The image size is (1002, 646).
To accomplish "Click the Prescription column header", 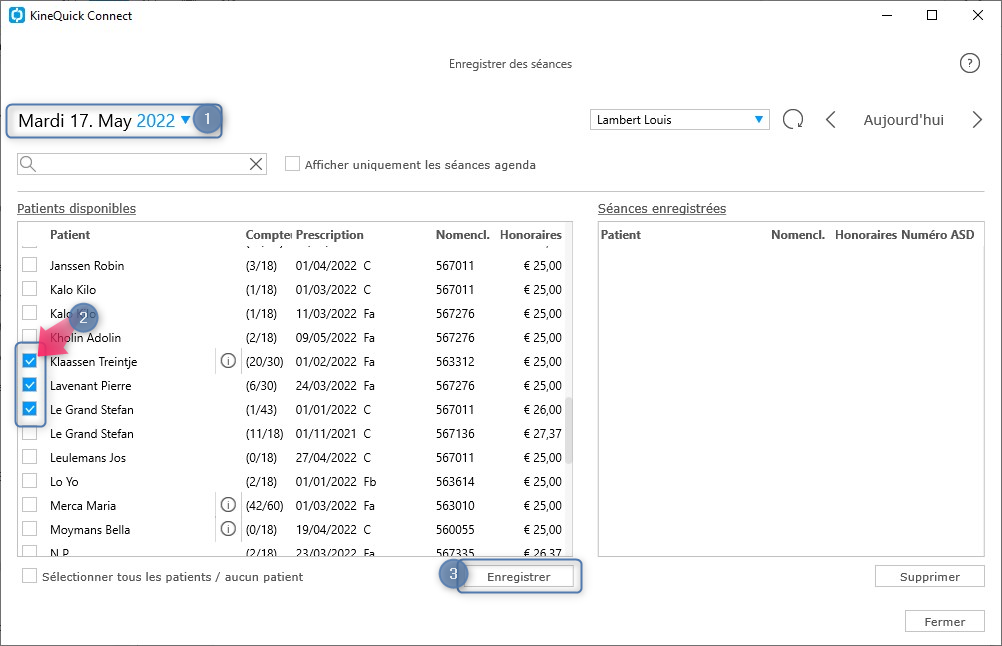I will [330, 235].
